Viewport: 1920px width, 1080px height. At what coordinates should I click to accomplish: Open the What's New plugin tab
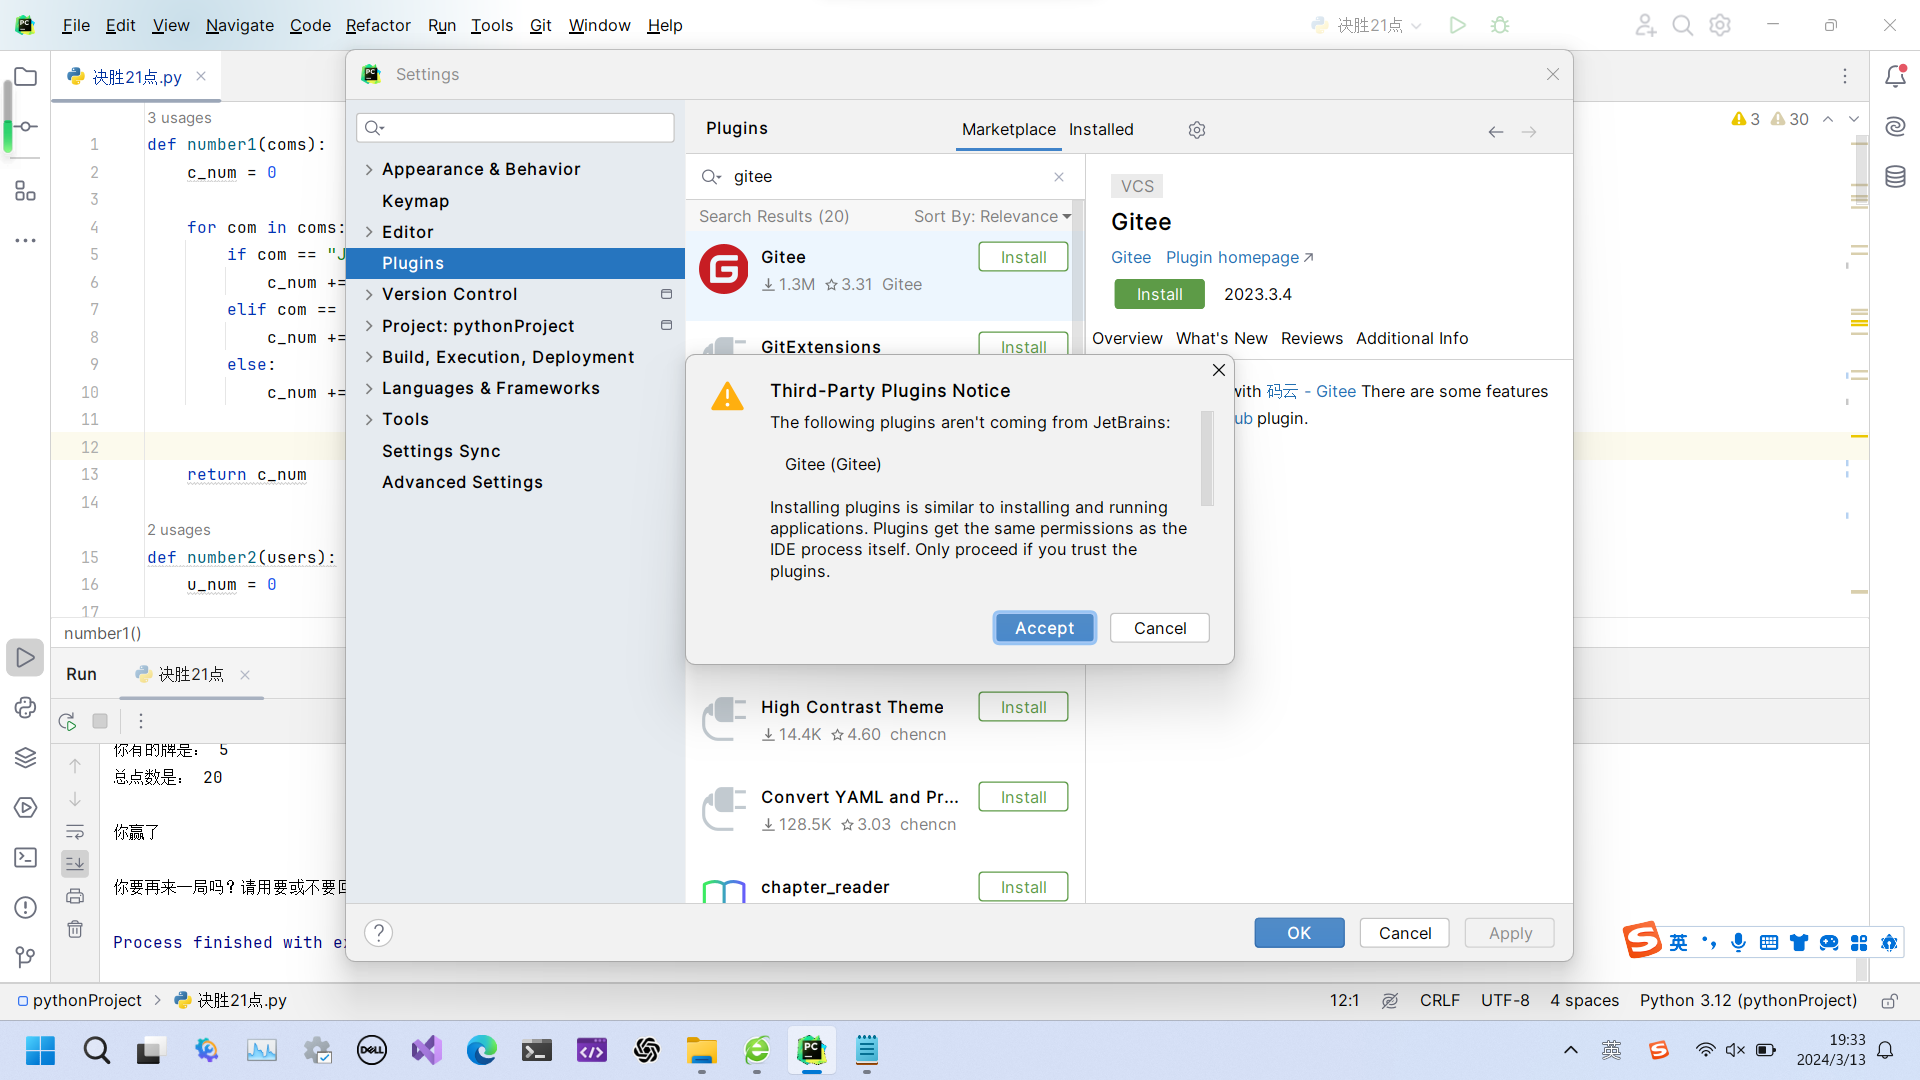coord(1221,338)
